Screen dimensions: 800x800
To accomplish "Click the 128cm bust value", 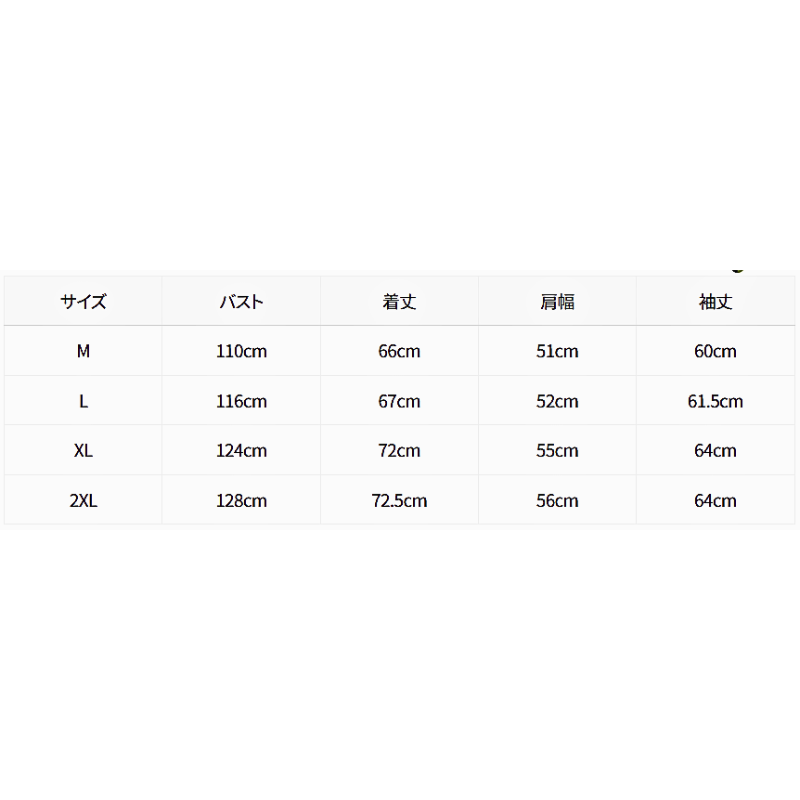I will click(x=241, y=501).
